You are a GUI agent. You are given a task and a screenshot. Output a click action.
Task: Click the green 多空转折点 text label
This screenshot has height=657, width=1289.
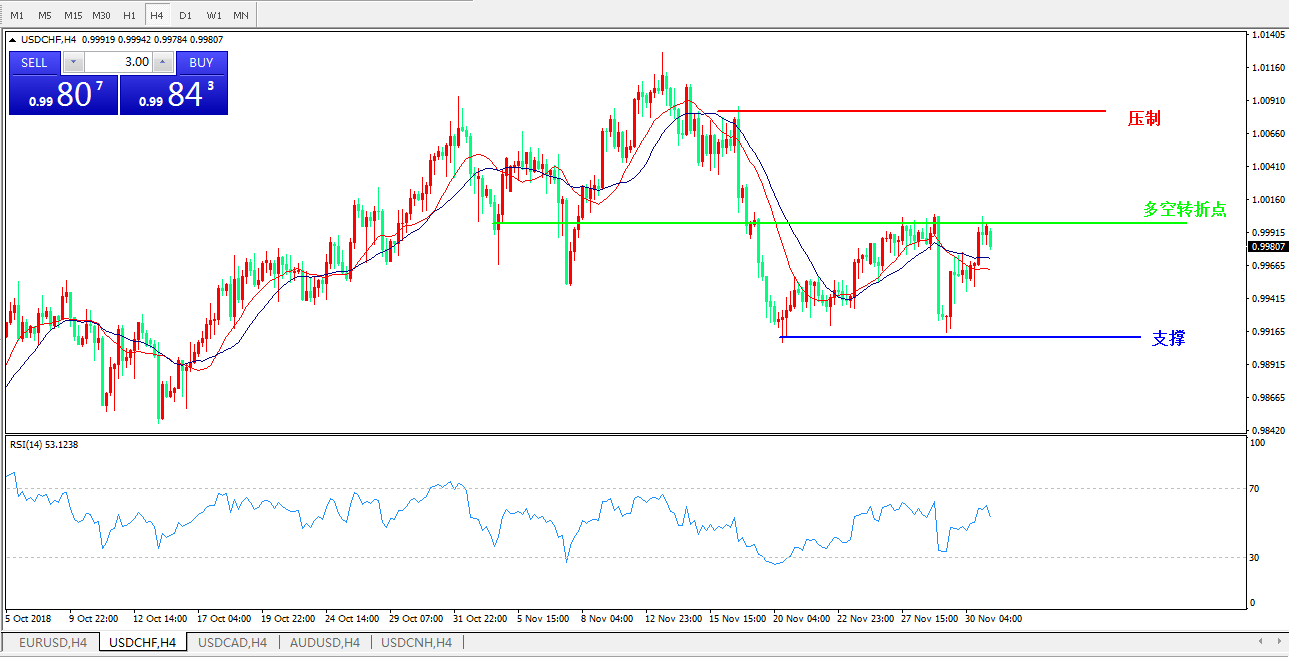pos(1184,210)
